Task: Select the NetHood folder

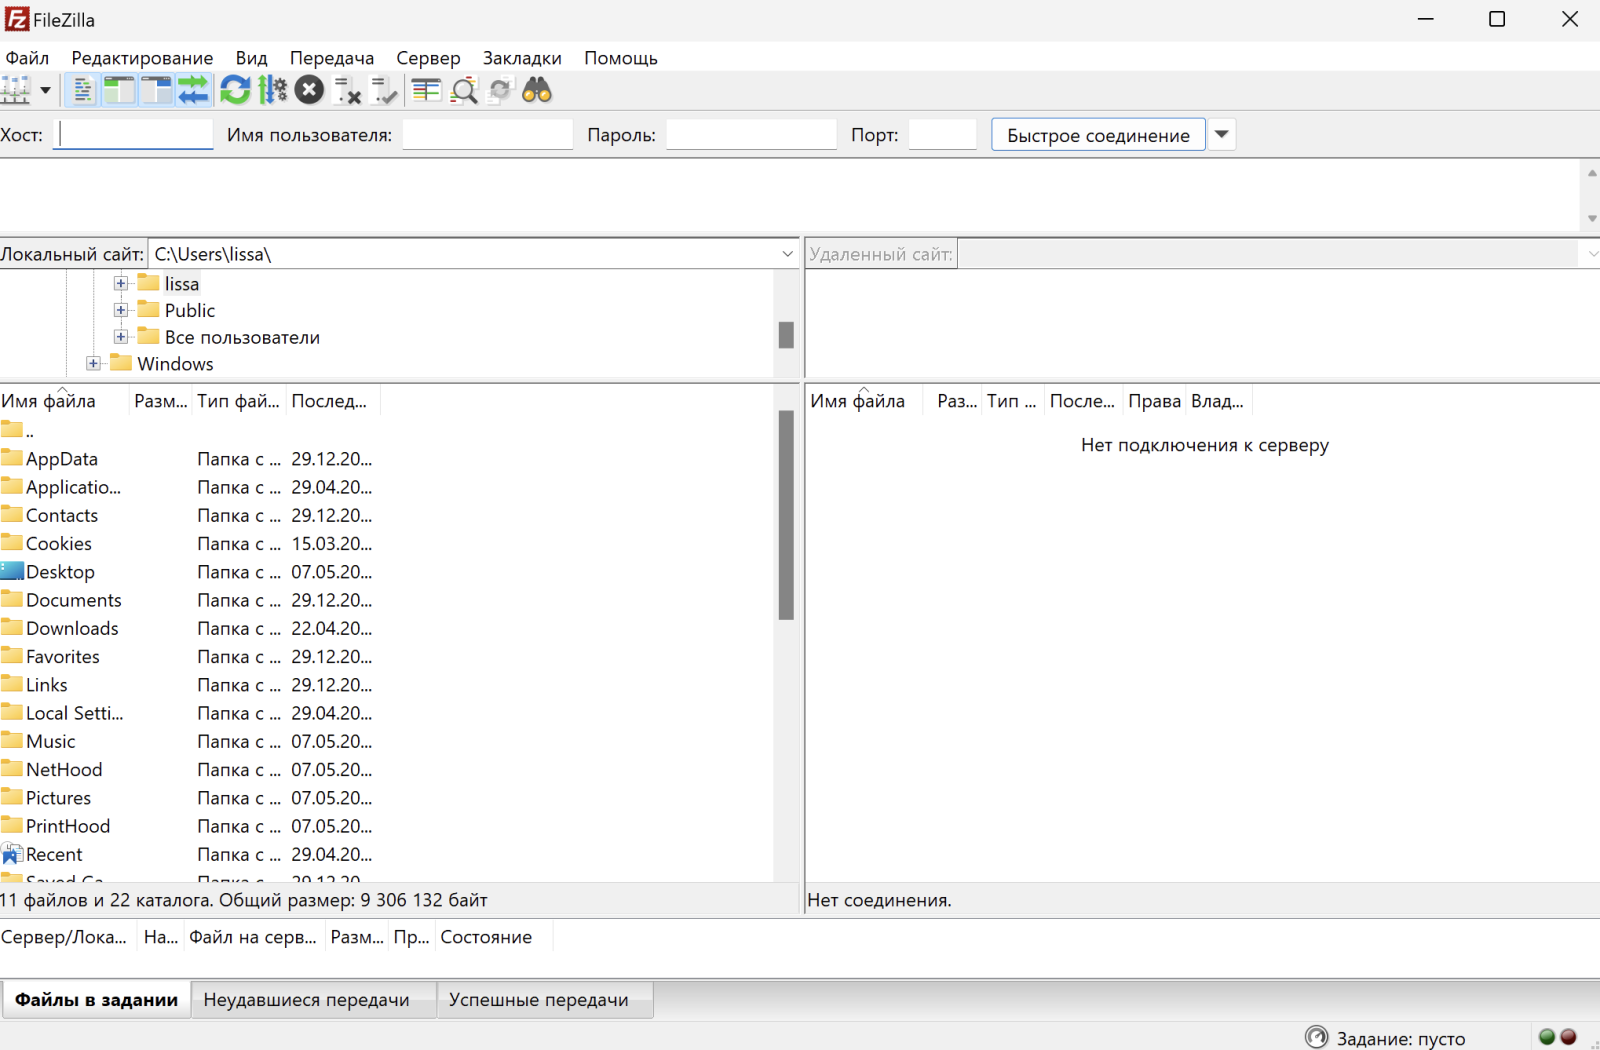Action: point(52,769)
